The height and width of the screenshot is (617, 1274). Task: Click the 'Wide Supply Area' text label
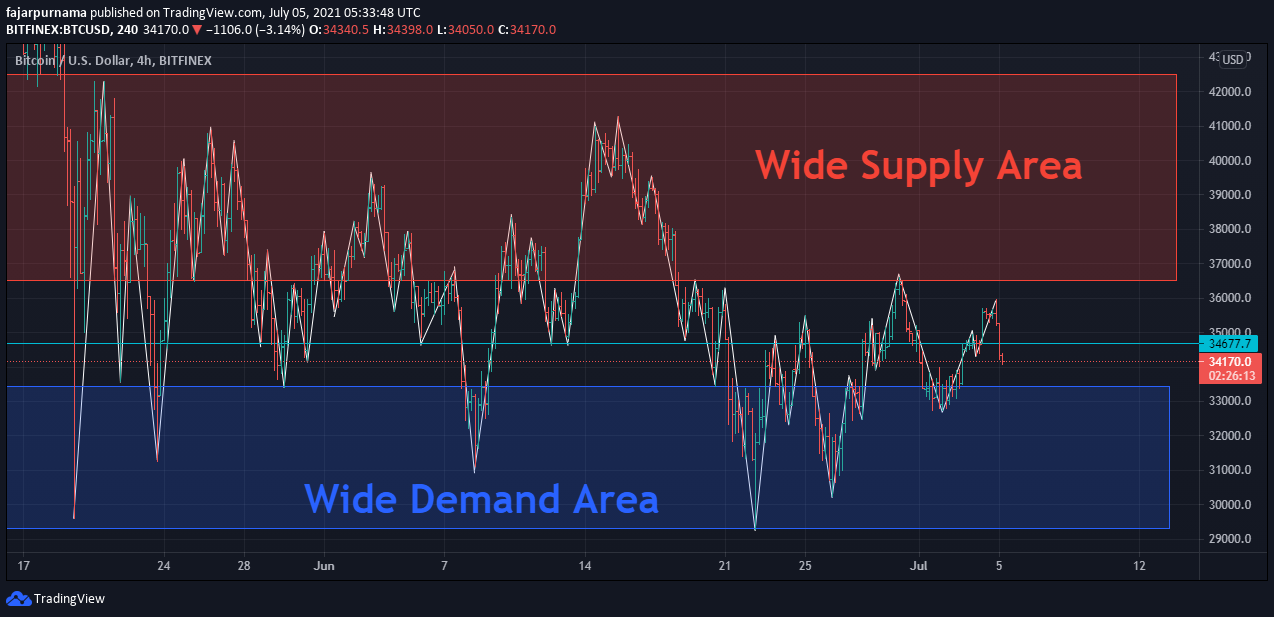[918, 165]
